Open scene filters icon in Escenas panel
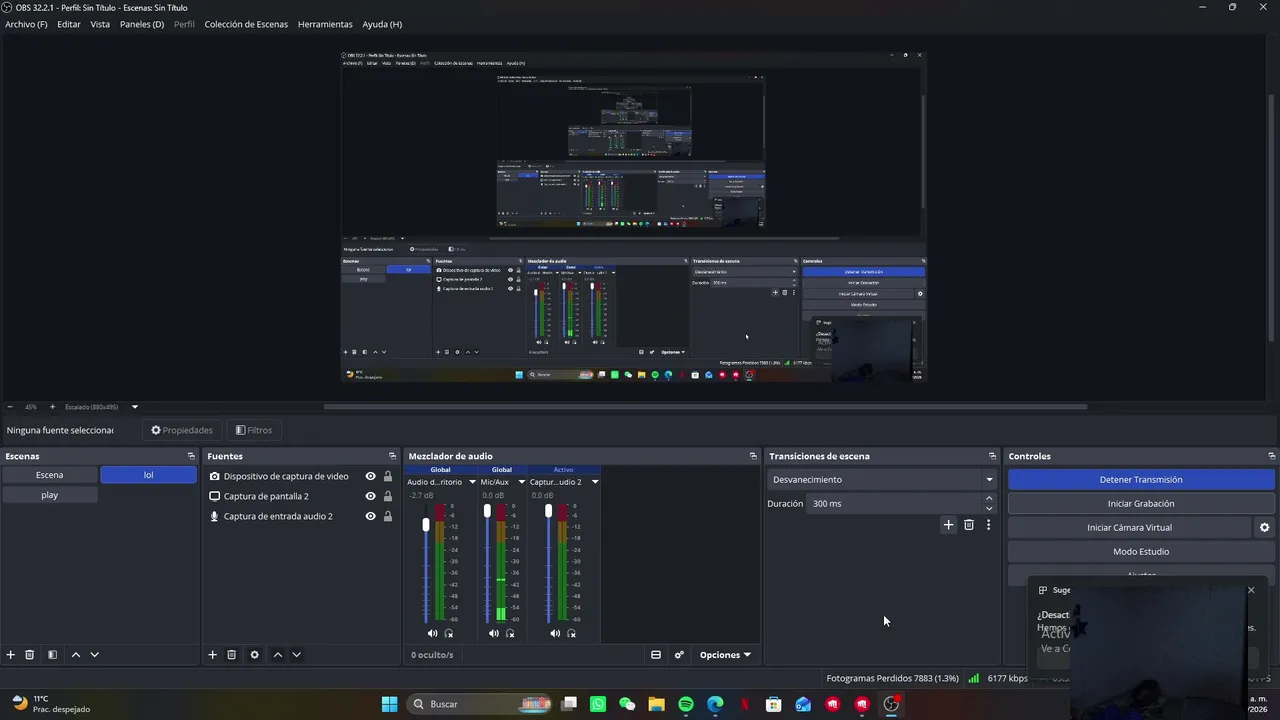Viewport: 1280px width, 720px height. tap(52, 655)
